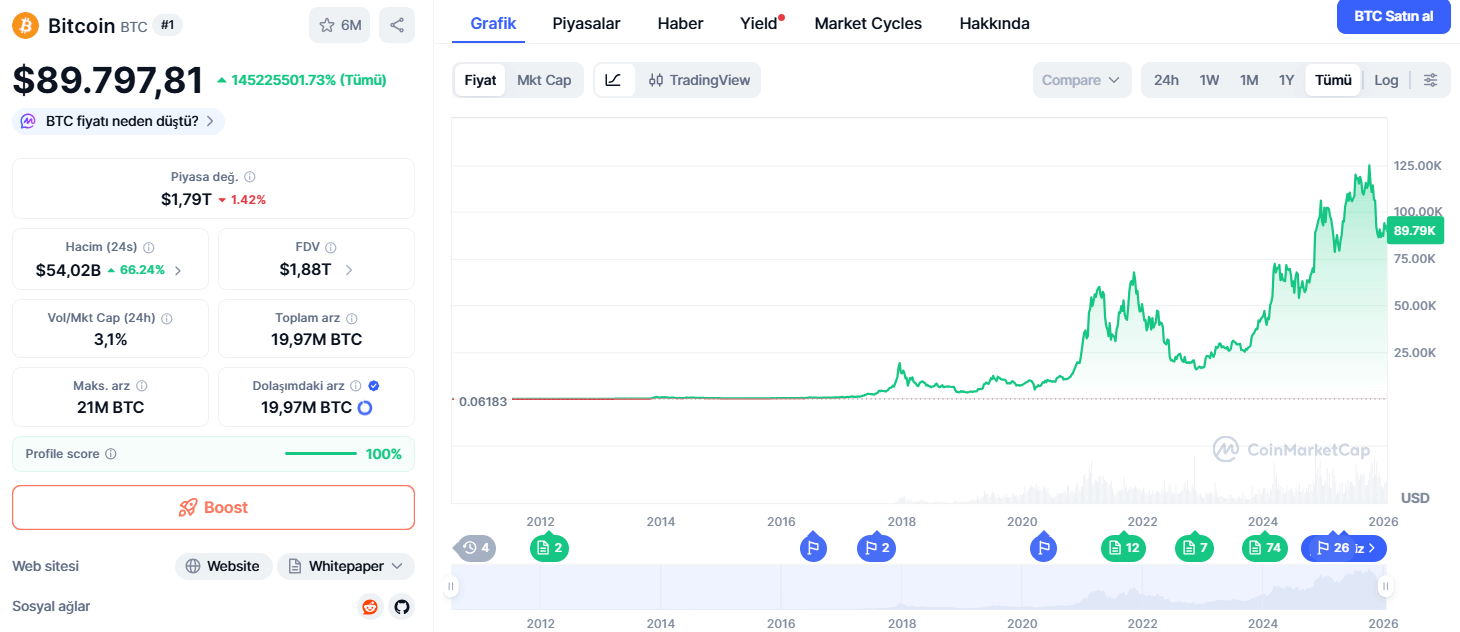Click the Boost button
Image resolution: width=1460 pixels, height=632 pixels.
(x=213, y=507)
